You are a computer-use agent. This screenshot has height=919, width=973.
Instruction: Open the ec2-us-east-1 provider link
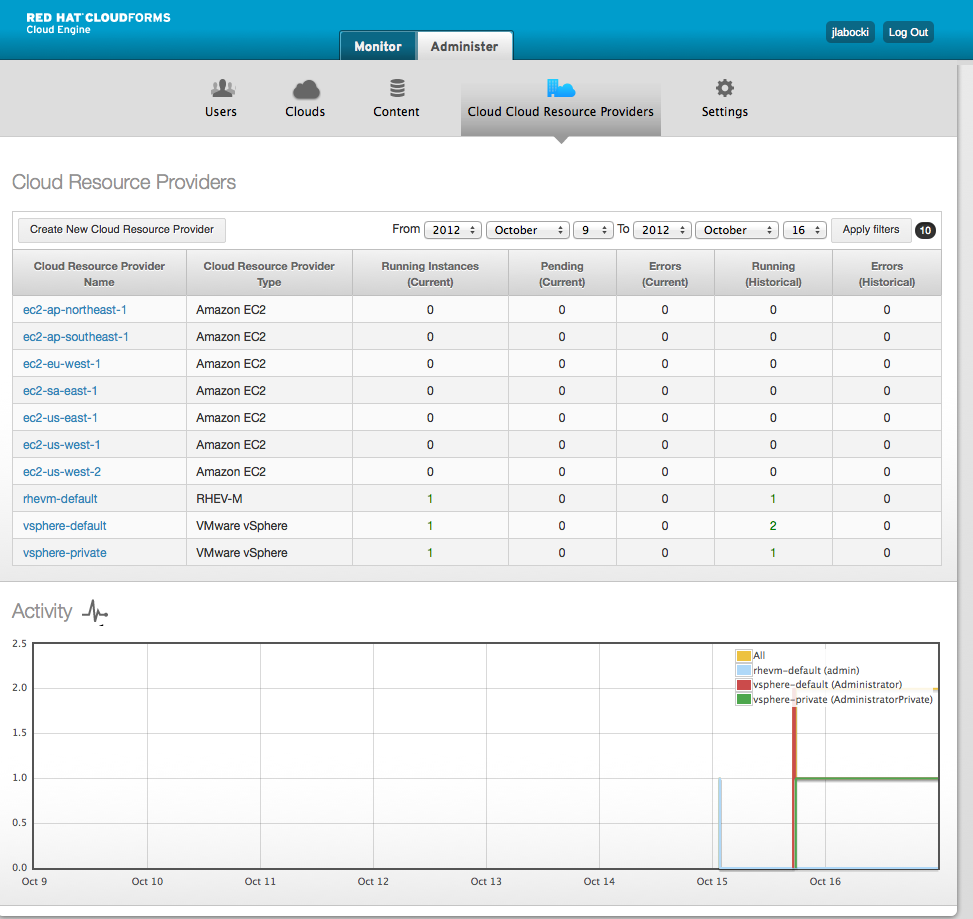coord(60,418)
